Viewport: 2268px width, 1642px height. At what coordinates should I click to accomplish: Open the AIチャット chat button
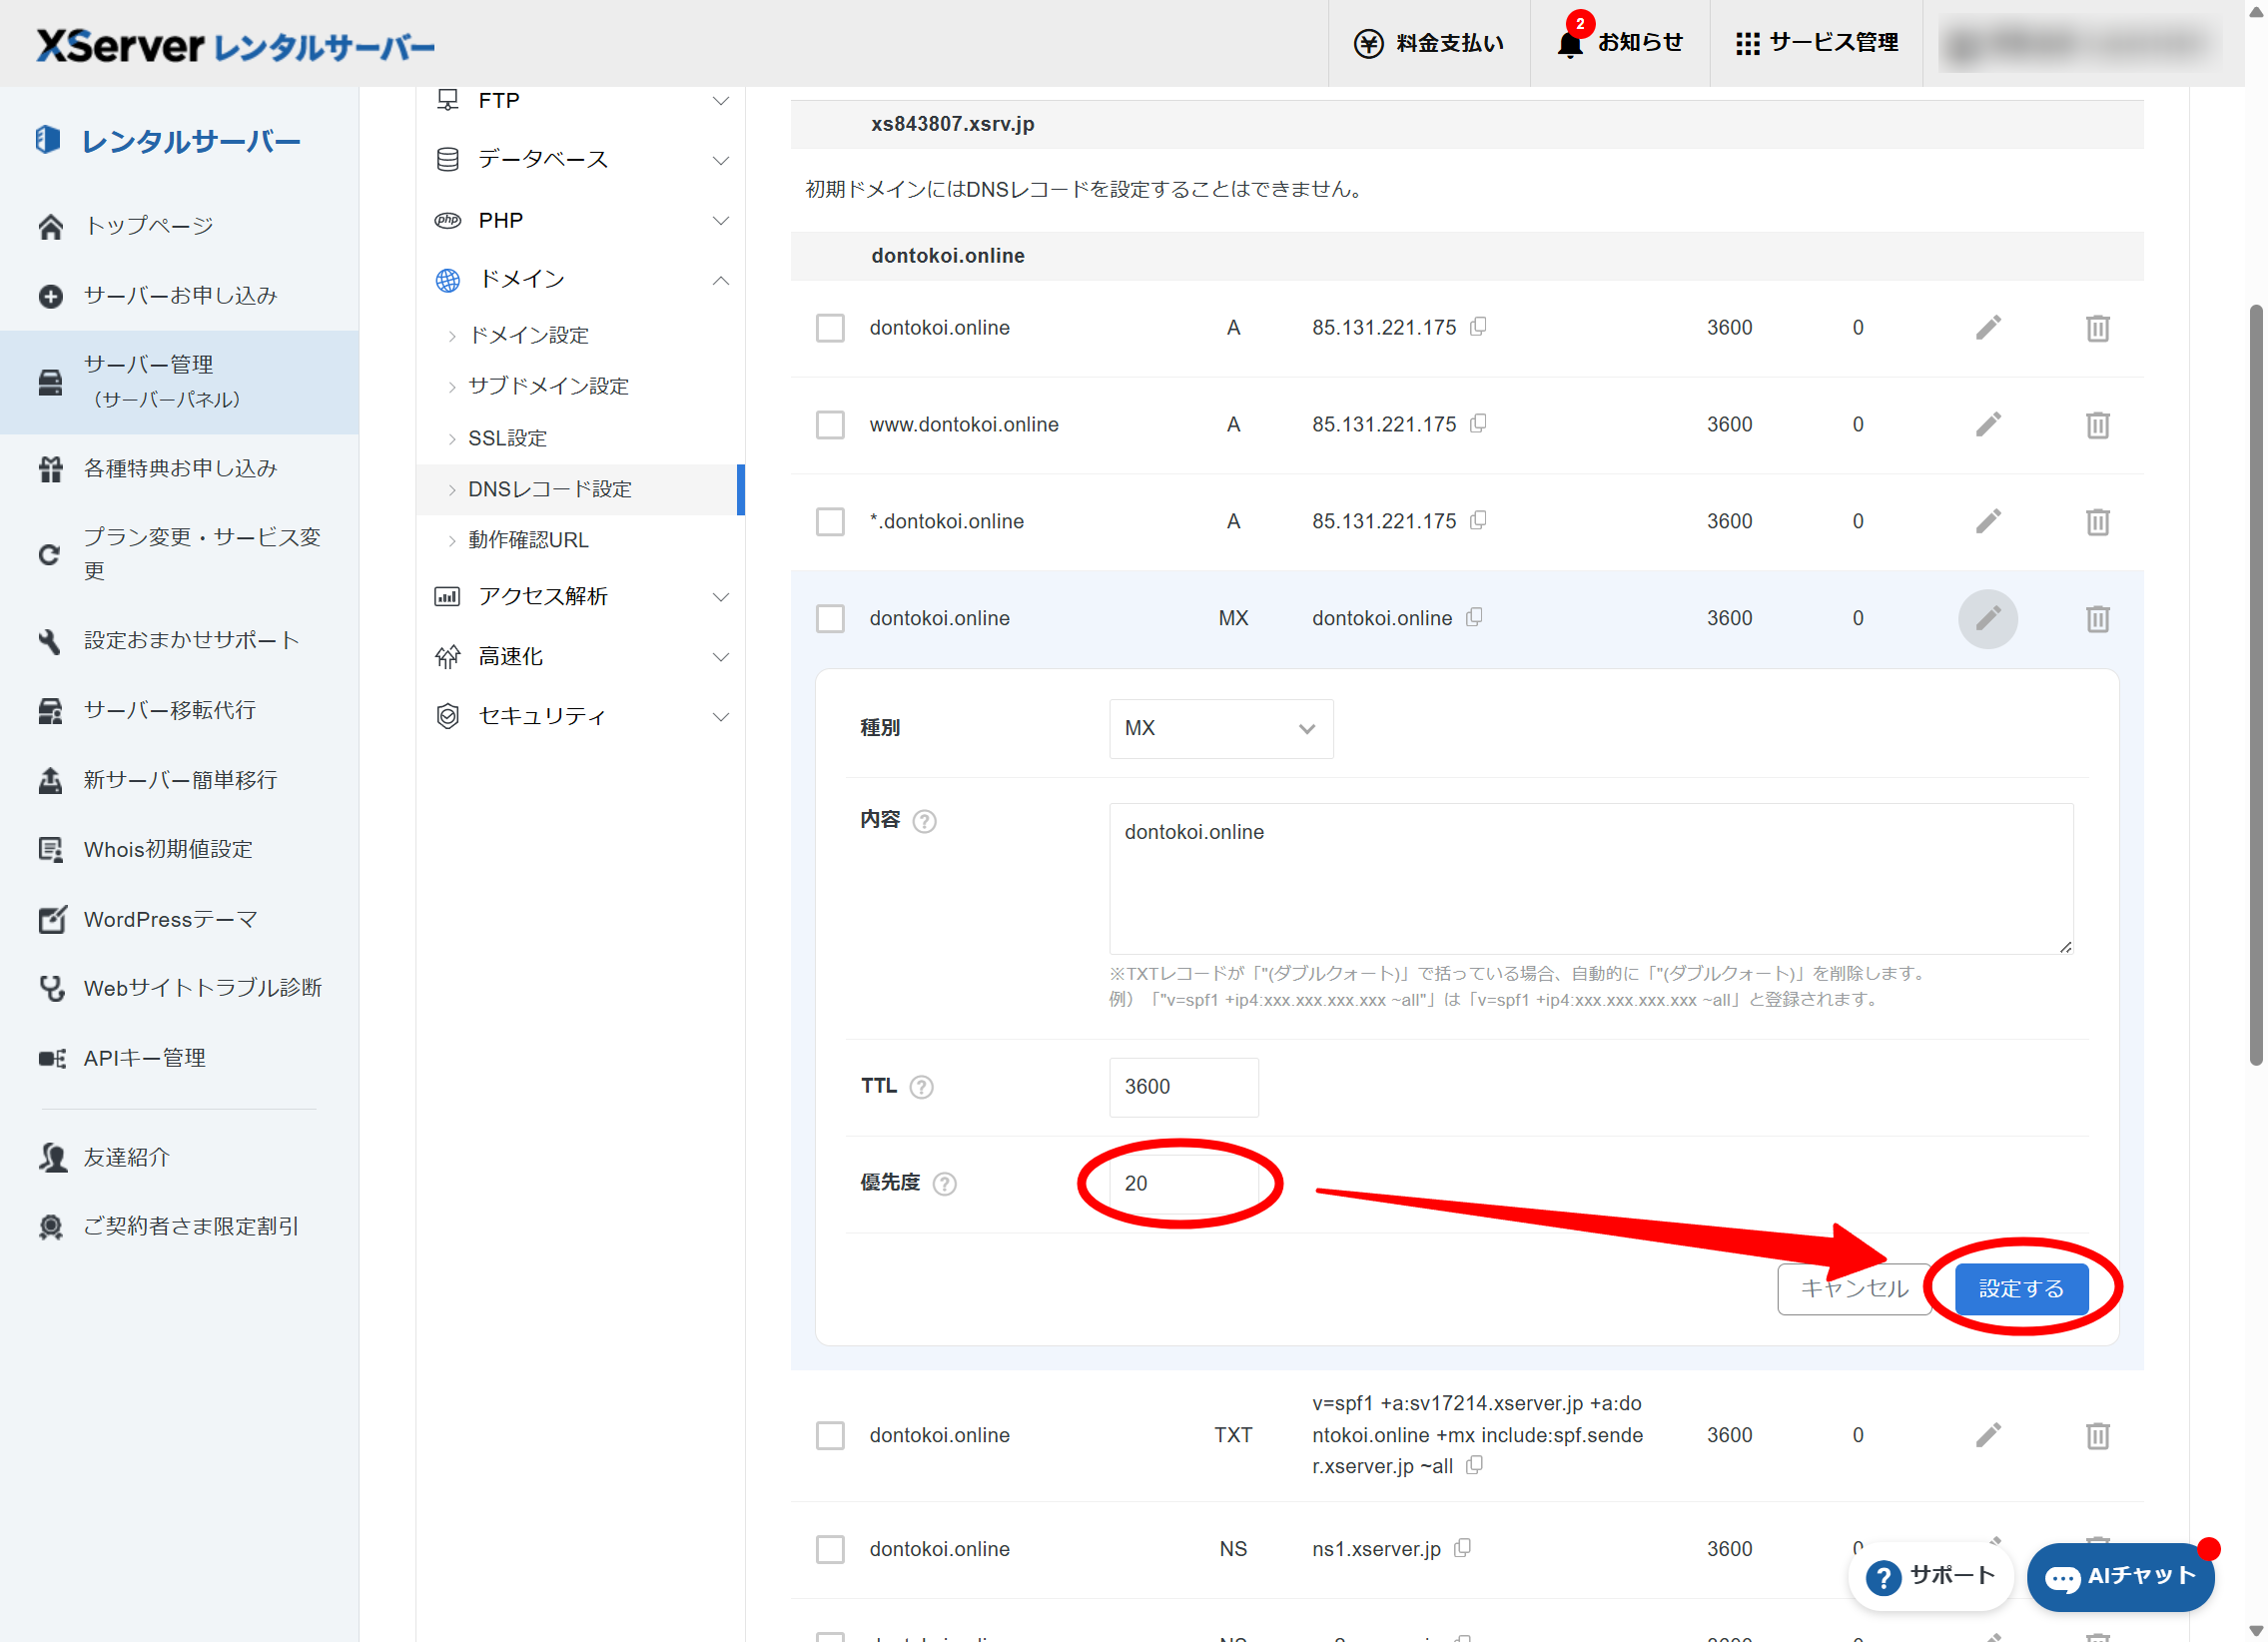(2120, 1577)
